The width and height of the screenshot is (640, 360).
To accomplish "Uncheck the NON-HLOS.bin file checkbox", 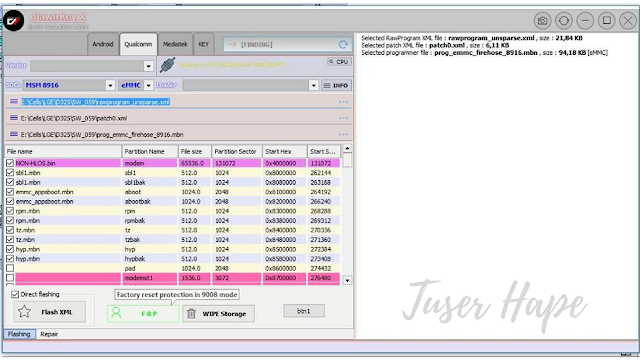I will tap(10, 163).
